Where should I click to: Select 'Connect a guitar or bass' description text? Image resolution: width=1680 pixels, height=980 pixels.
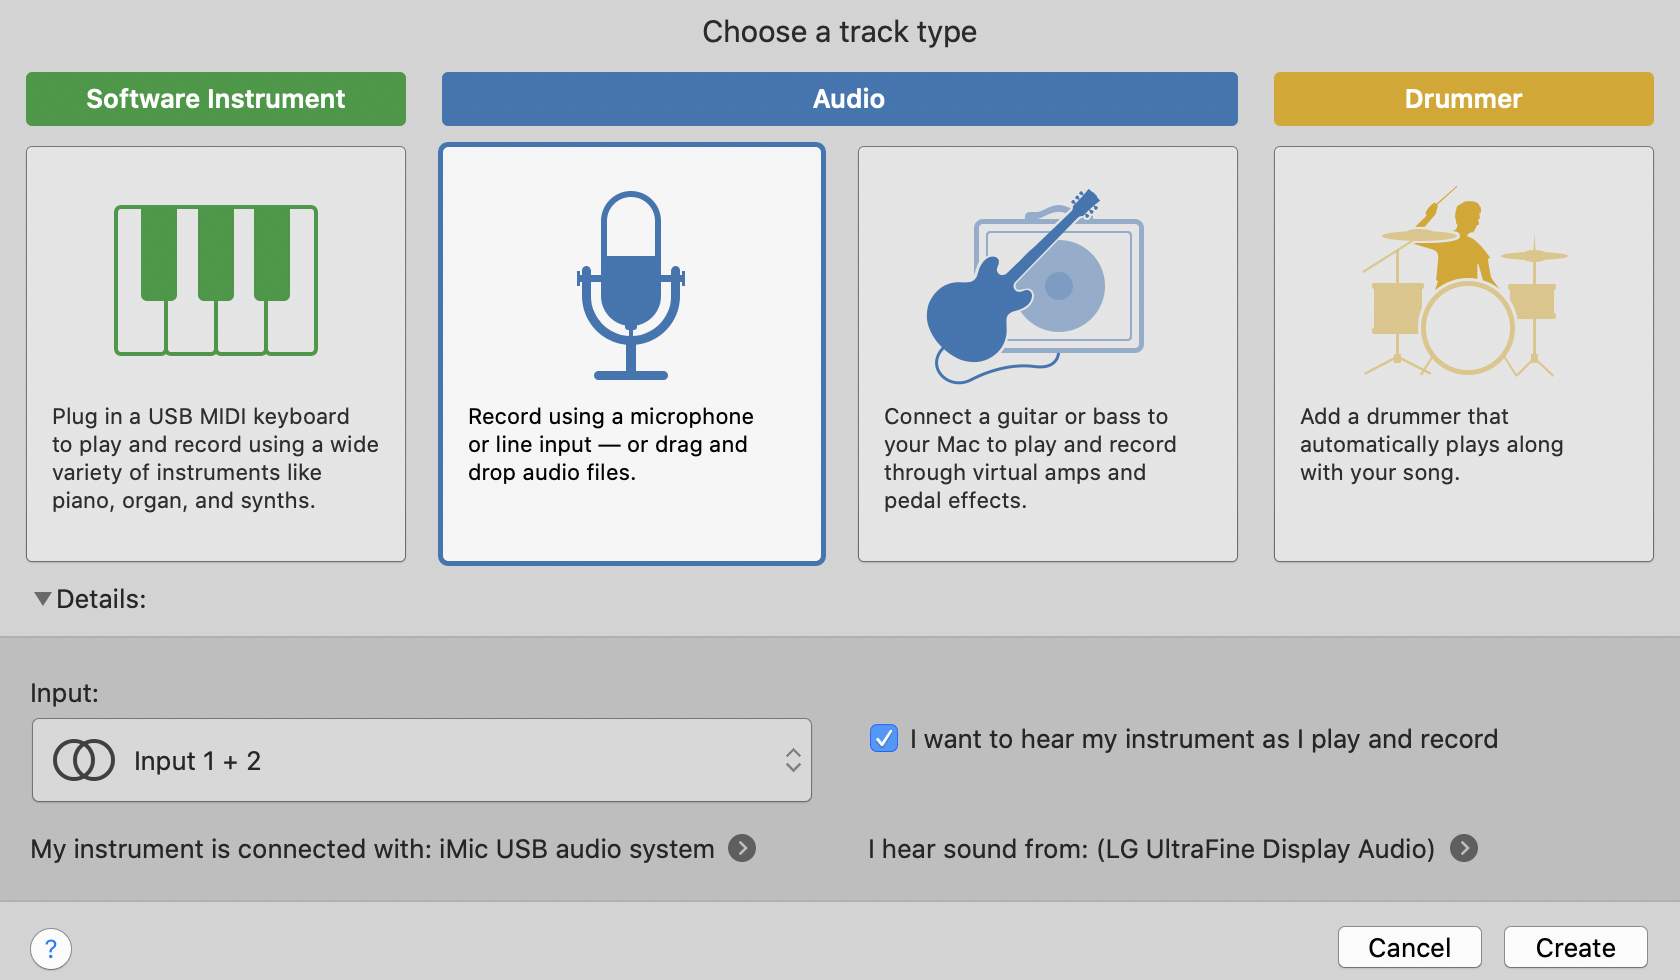pyautogui.click(x=1030, y=458)
